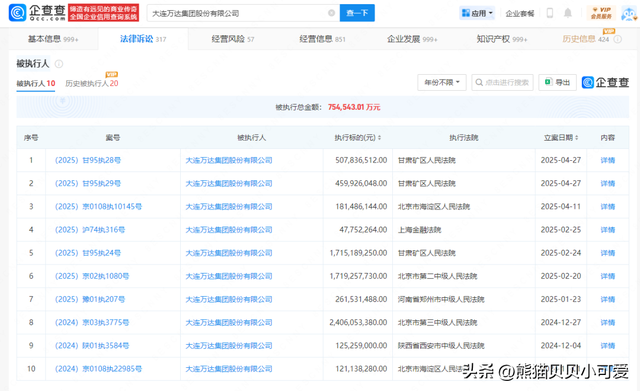Click the date 2024-12-04
Image resolution: width=640 pixels, height=391 pixels.
pos(561,346)
